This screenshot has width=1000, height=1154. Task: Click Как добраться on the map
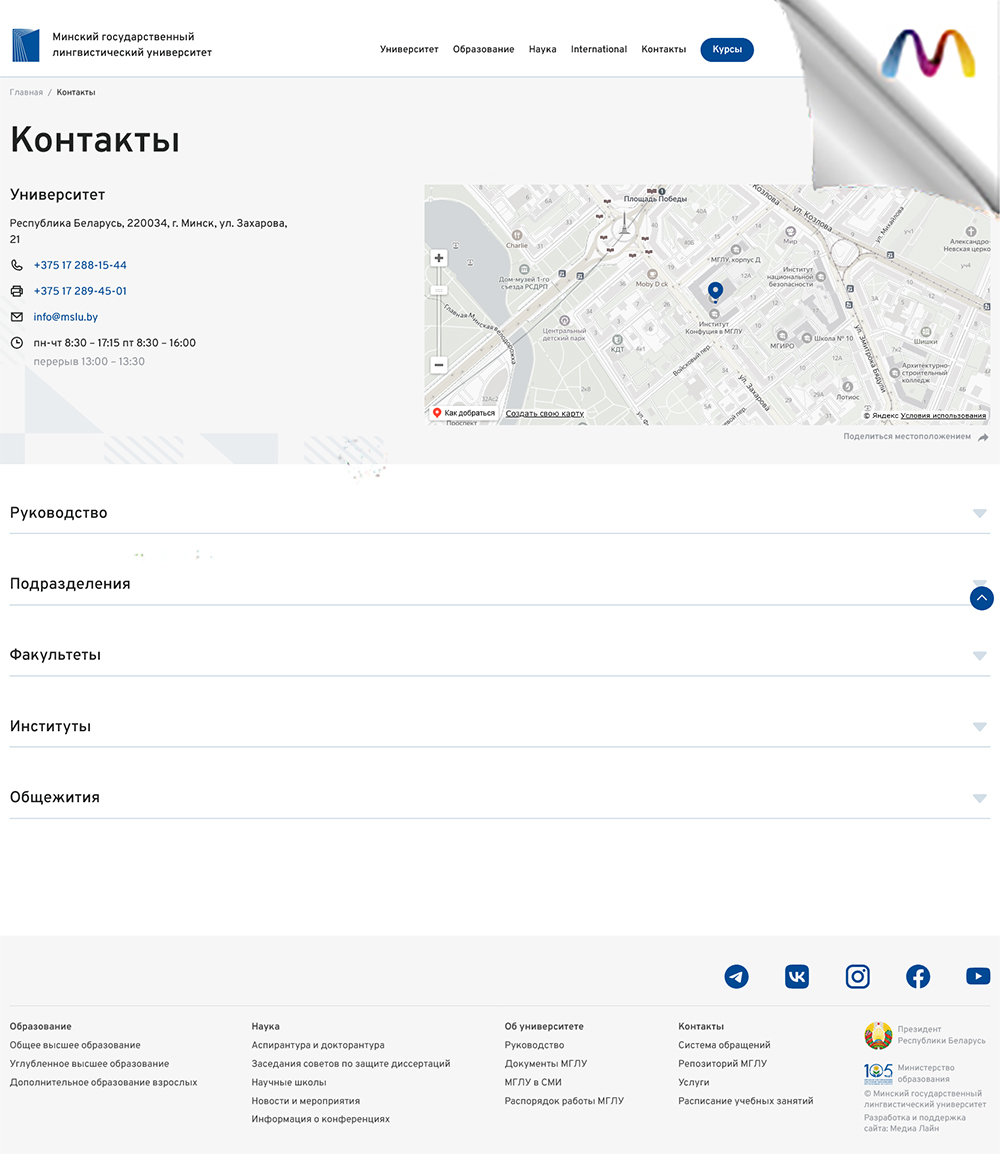464,413
